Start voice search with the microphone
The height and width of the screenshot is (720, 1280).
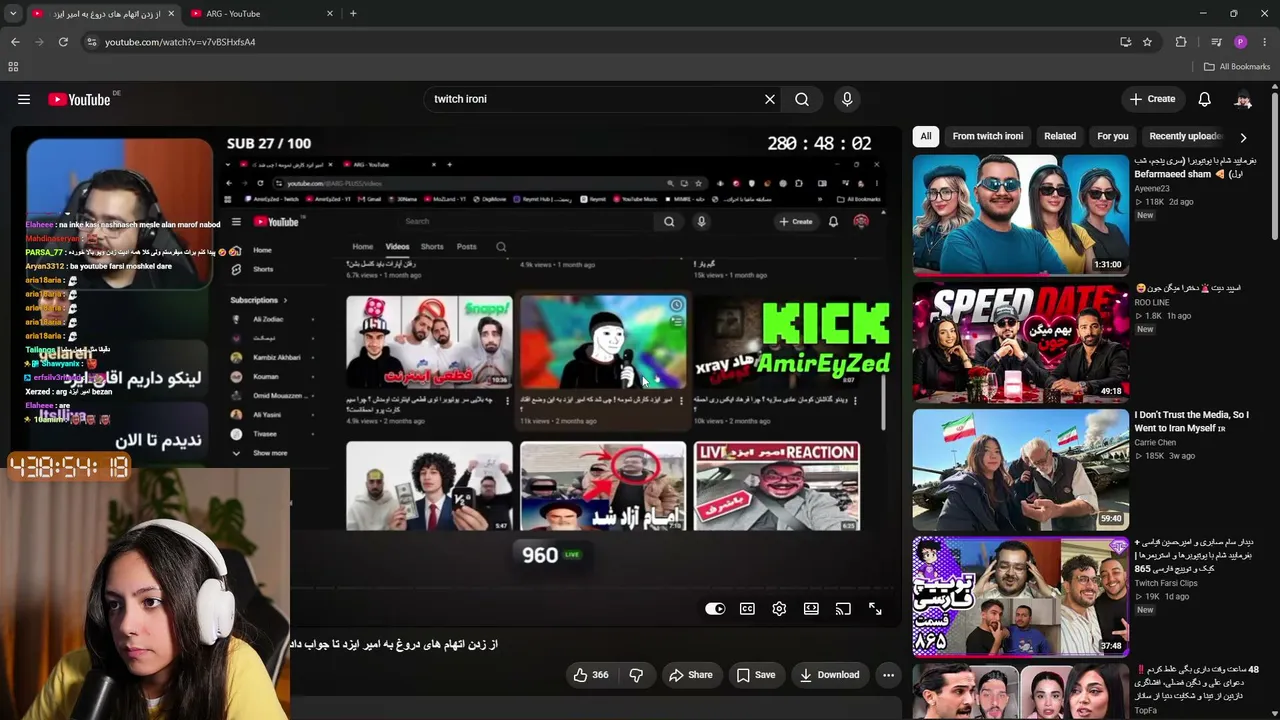[x=847, y=99]
